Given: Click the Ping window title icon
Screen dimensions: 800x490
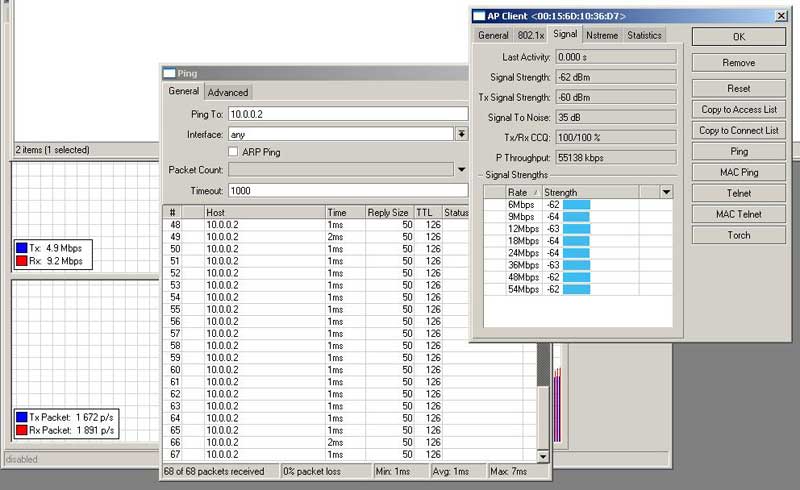Looking at the screenshot, I should [169, 74].
